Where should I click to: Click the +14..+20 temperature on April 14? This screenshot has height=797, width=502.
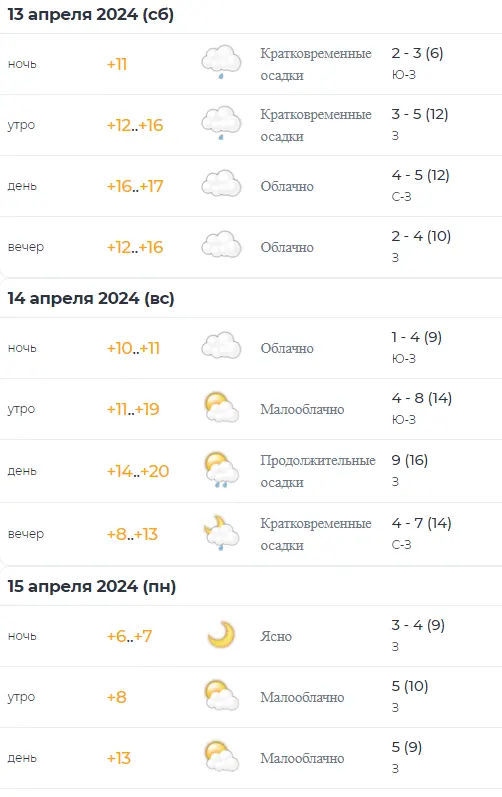point(138,471)
